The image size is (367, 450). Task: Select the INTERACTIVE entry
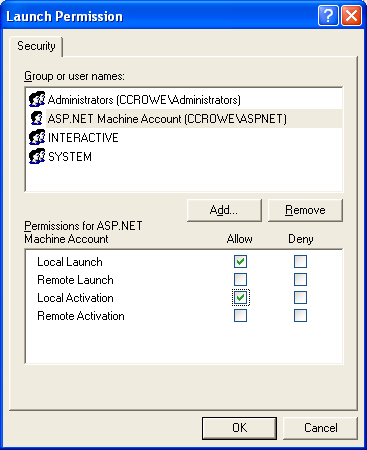(x=83, y=138)
